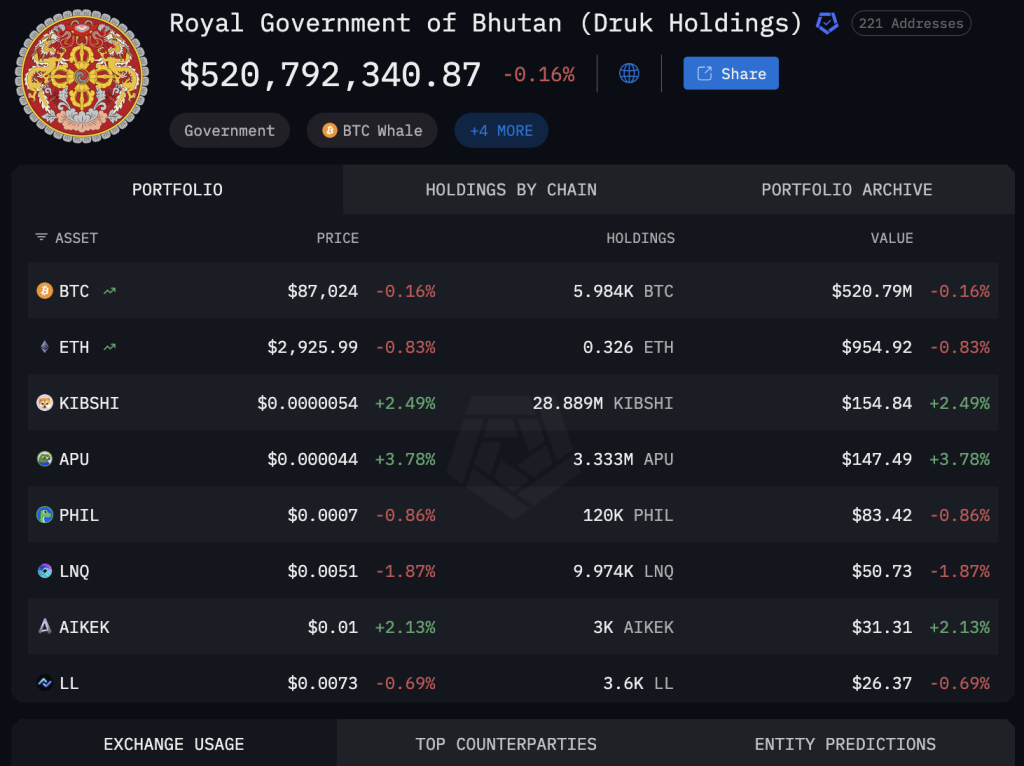
Task: Click the $2,925.99 ETH price
Action: [x=312, y=347]
